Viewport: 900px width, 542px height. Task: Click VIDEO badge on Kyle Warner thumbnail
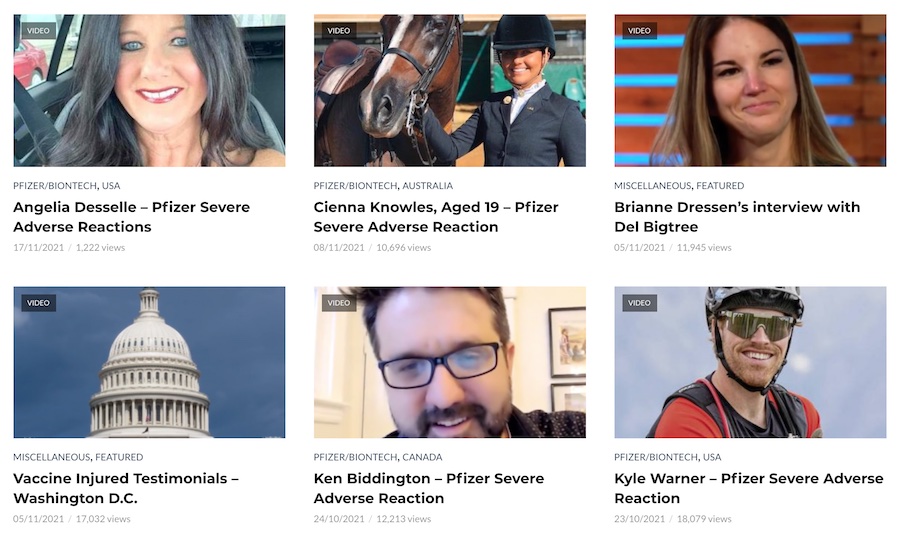click(x=639, y=303)
